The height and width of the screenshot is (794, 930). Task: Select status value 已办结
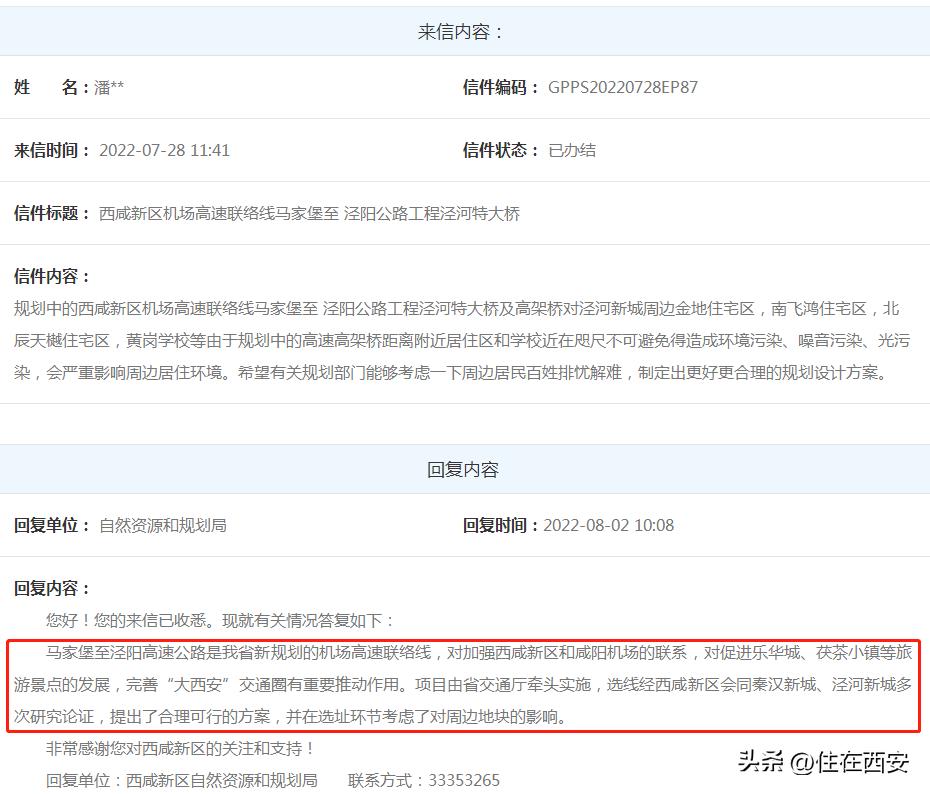point(572,150)
